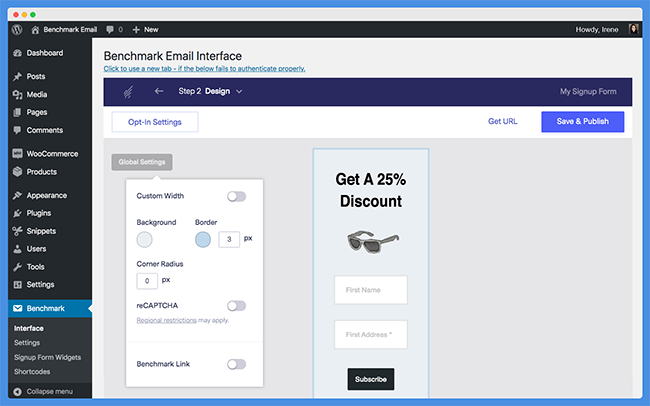
Task: Click the Dashboard gauge icon
Action: click(x=17, y=53)
